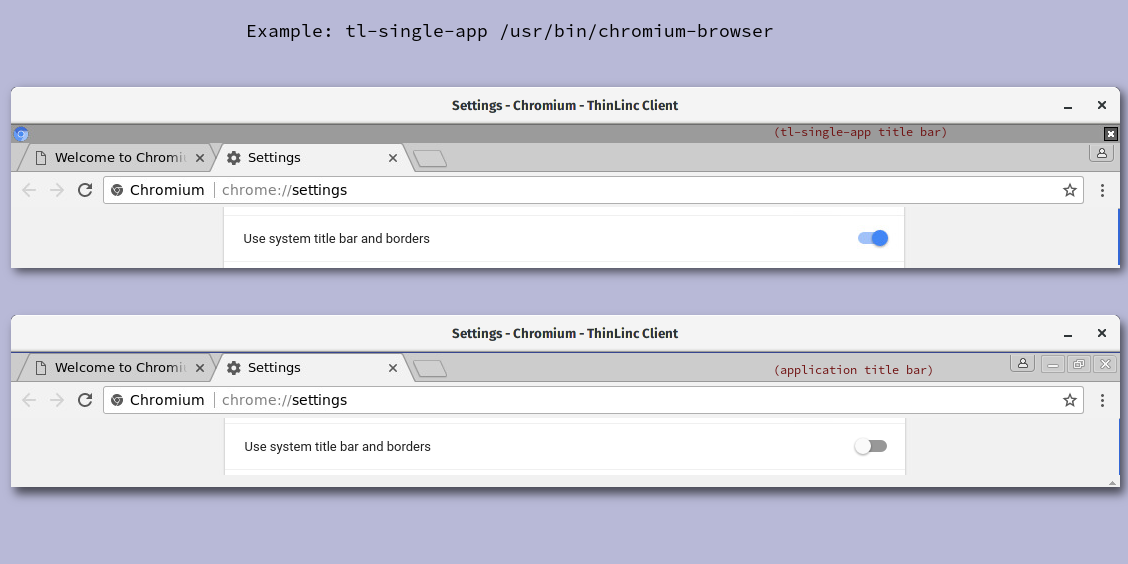
Task: Open a new tab in lower Chromium window
Action: tap(430, 369)
